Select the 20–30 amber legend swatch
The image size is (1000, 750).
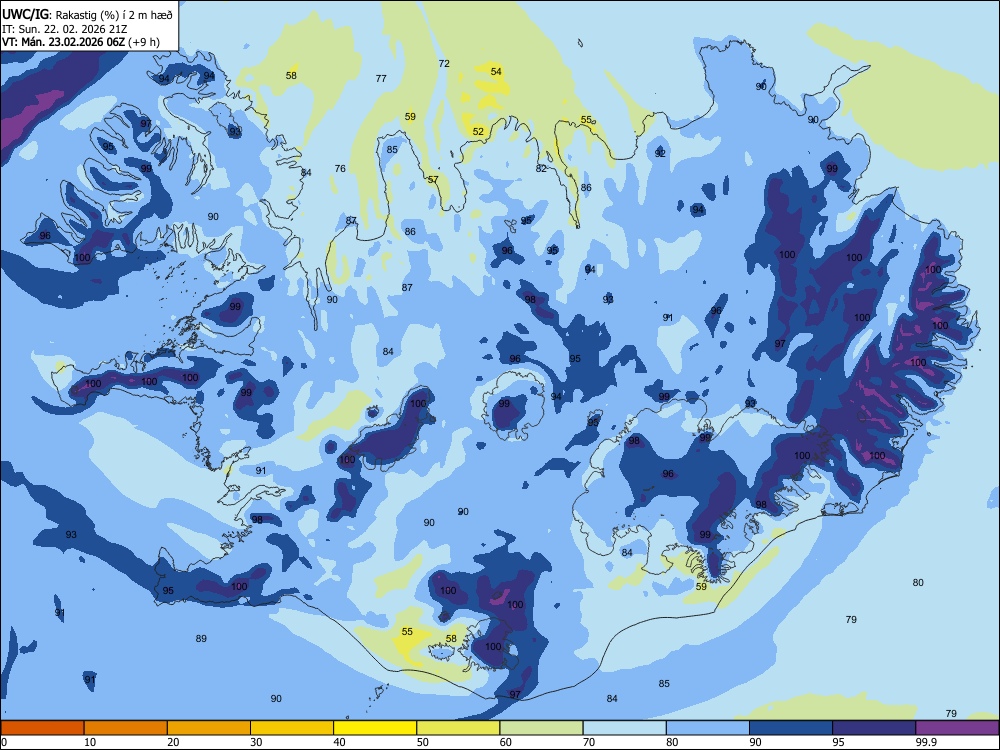point(209,728)
